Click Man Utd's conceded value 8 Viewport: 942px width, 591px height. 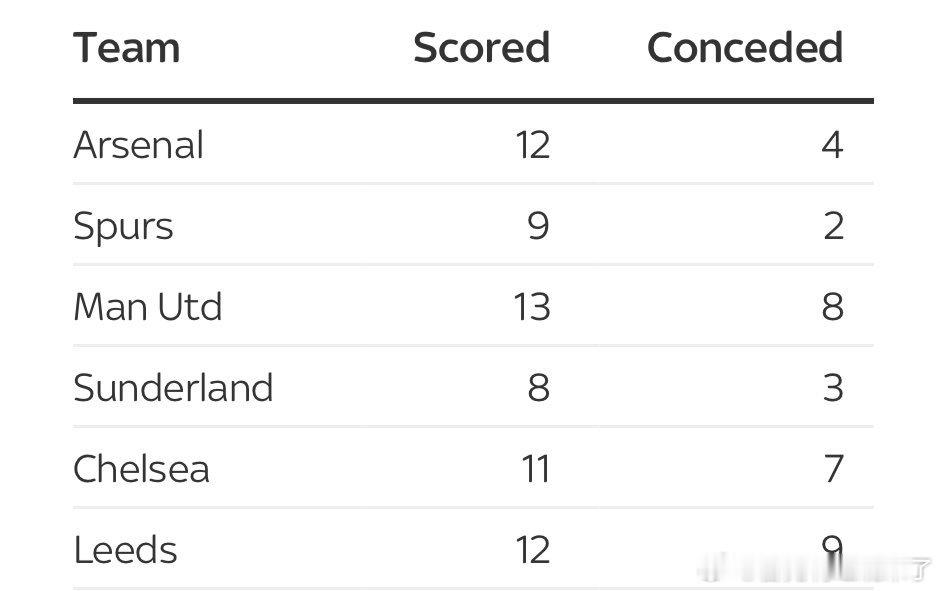[x=833, y=307]
